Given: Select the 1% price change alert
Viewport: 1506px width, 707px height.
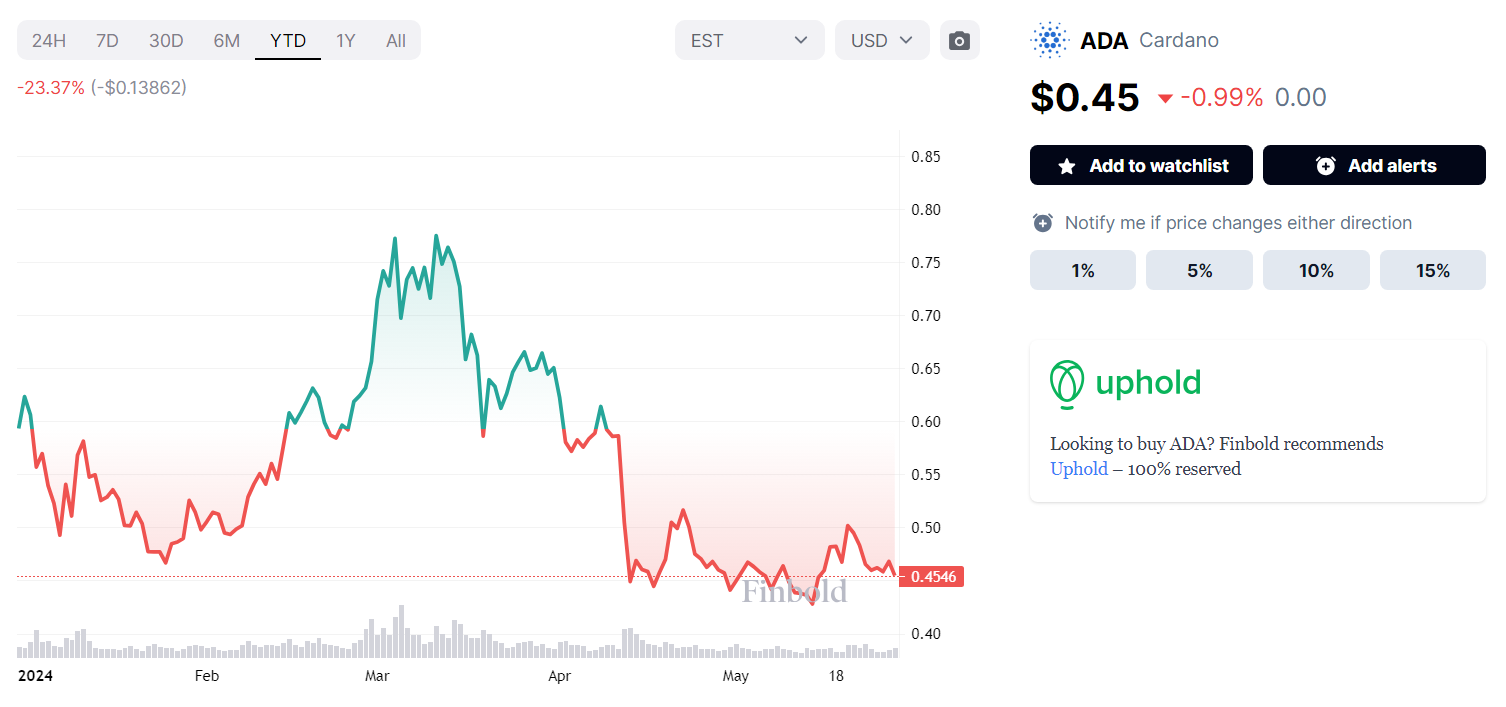Looking at the screenshot, I should [1082, 271].
